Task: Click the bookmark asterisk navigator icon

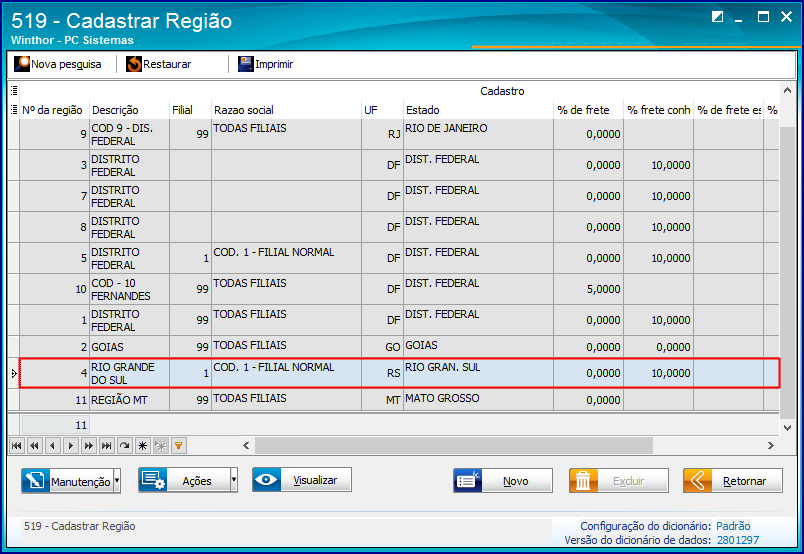Action: [x=143, y=445]
